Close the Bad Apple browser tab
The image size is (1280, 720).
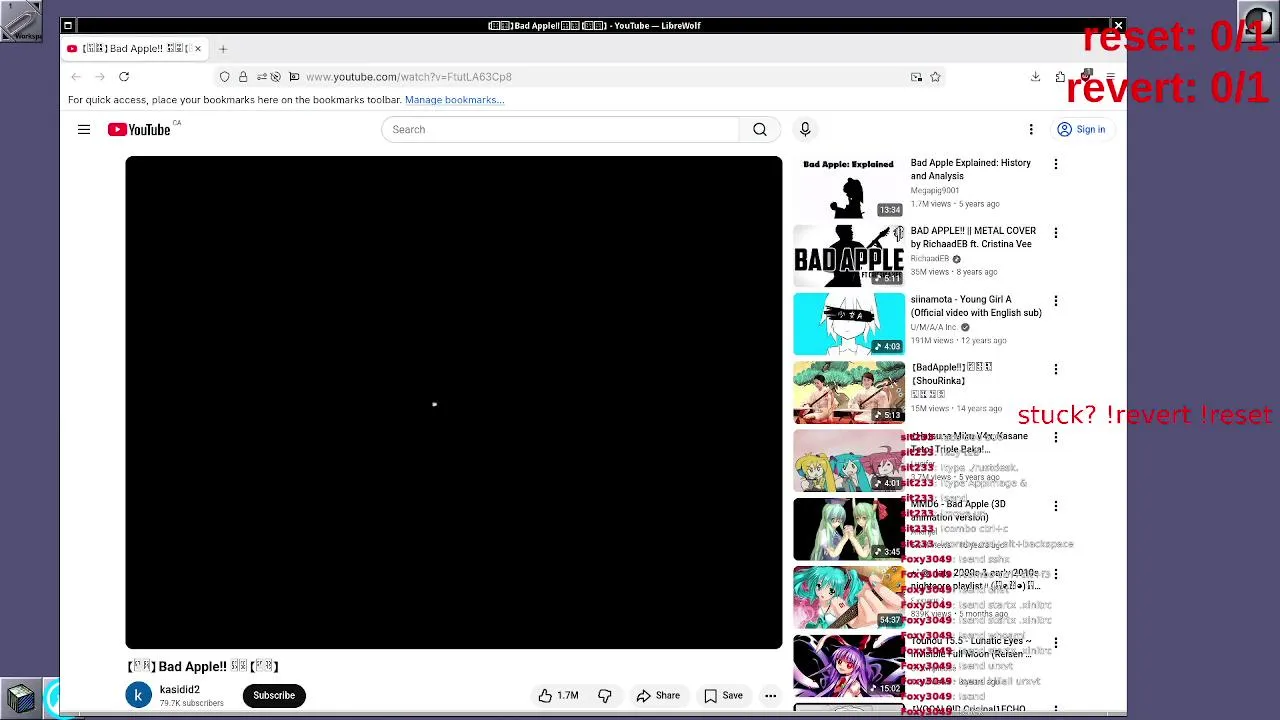[198, 48]
